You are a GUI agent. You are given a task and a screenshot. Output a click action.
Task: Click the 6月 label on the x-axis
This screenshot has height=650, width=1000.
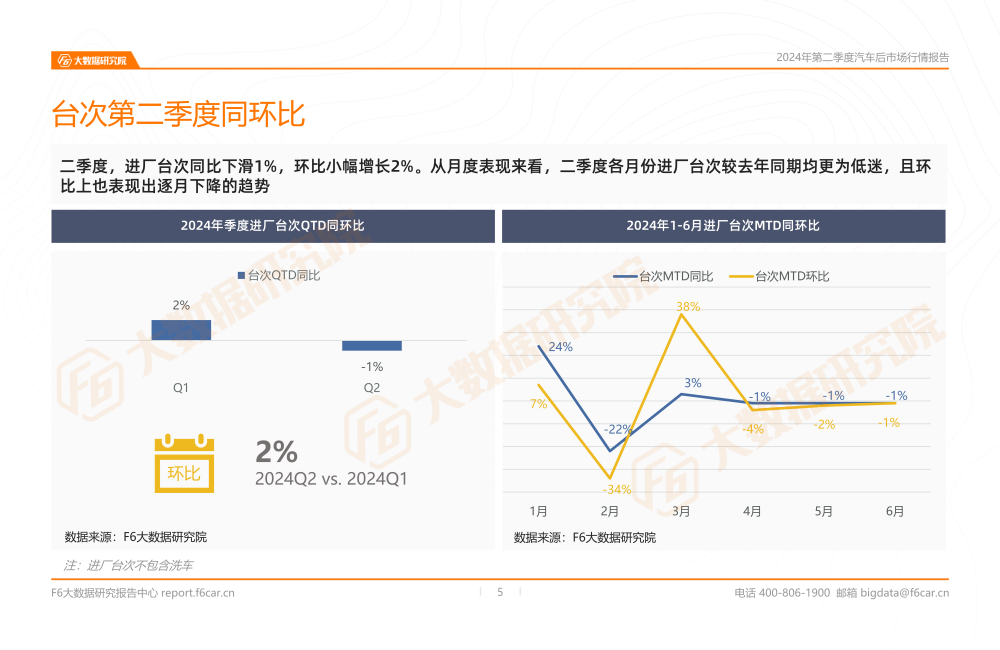pyautogui.click(x=895, y=511)
